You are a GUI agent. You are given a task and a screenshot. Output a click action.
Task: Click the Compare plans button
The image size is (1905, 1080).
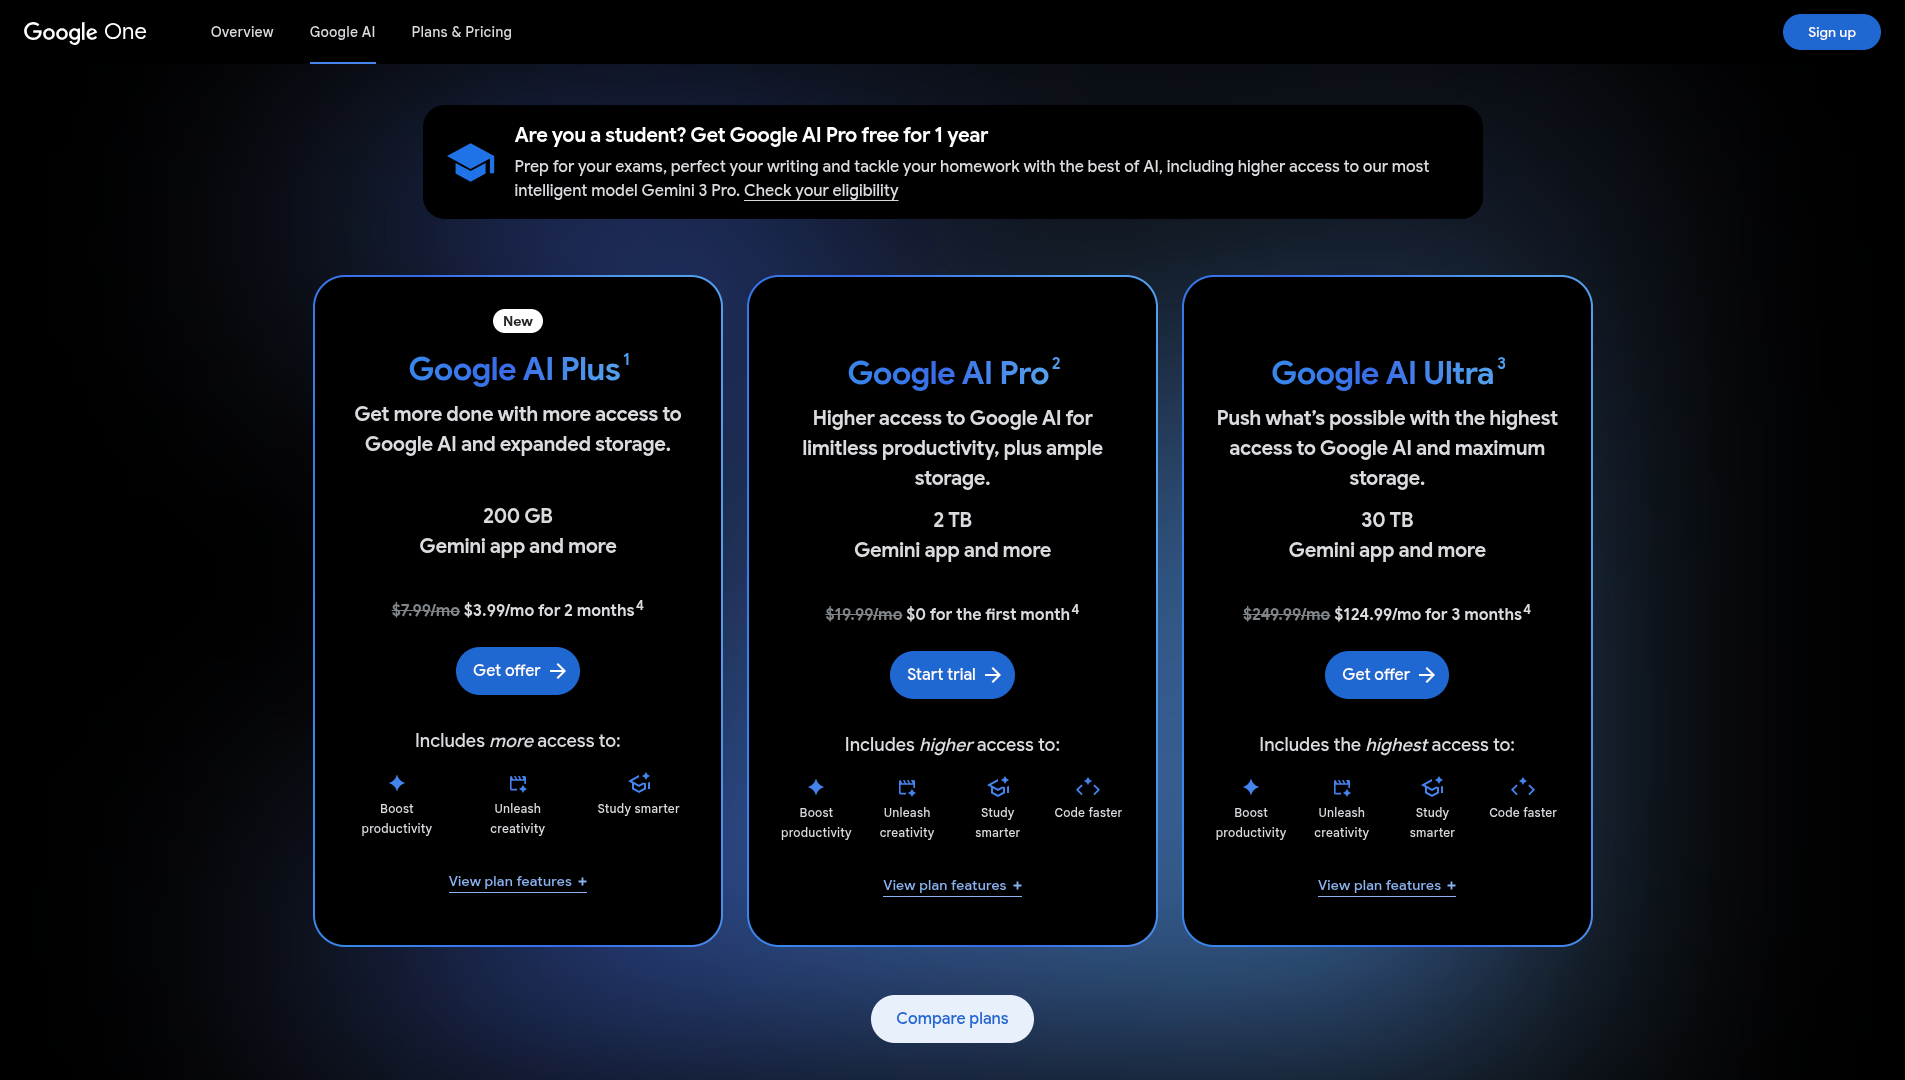click(952, 1019)
